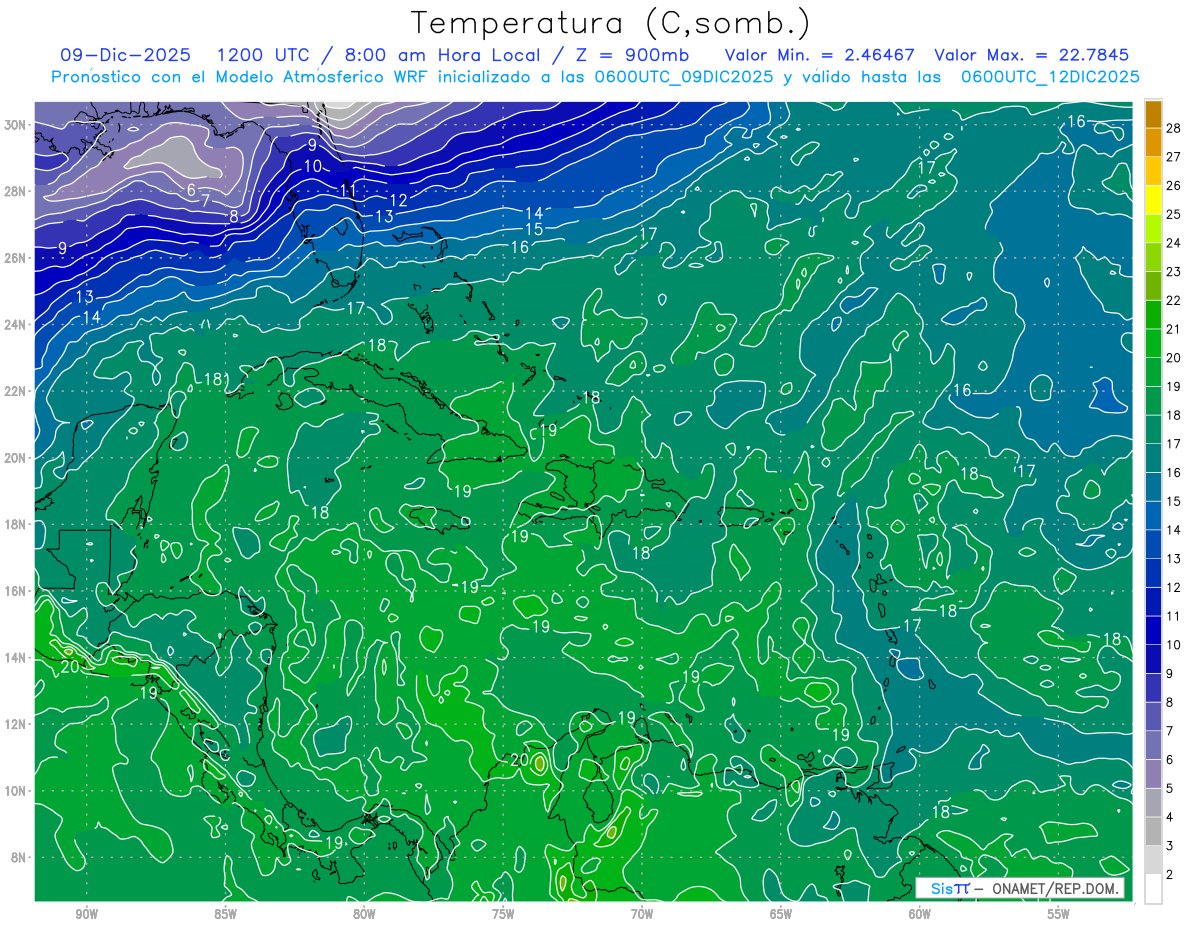Click 'Valor Min. = 2.46467' value
Viewport: 1200px width, 927px height.
819,55
